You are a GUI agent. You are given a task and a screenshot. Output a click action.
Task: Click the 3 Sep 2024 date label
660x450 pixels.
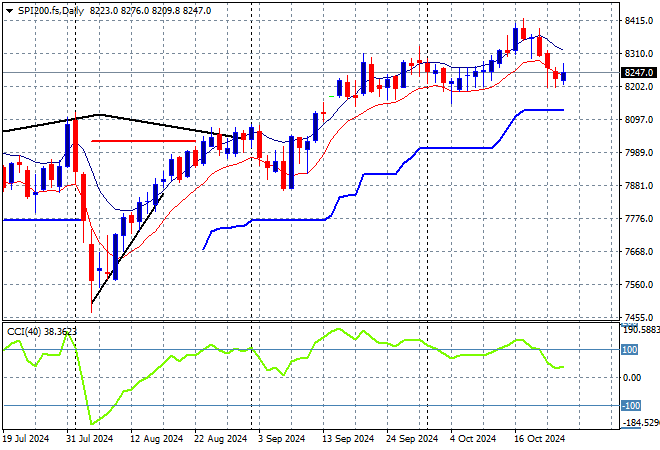click(281, 439)
